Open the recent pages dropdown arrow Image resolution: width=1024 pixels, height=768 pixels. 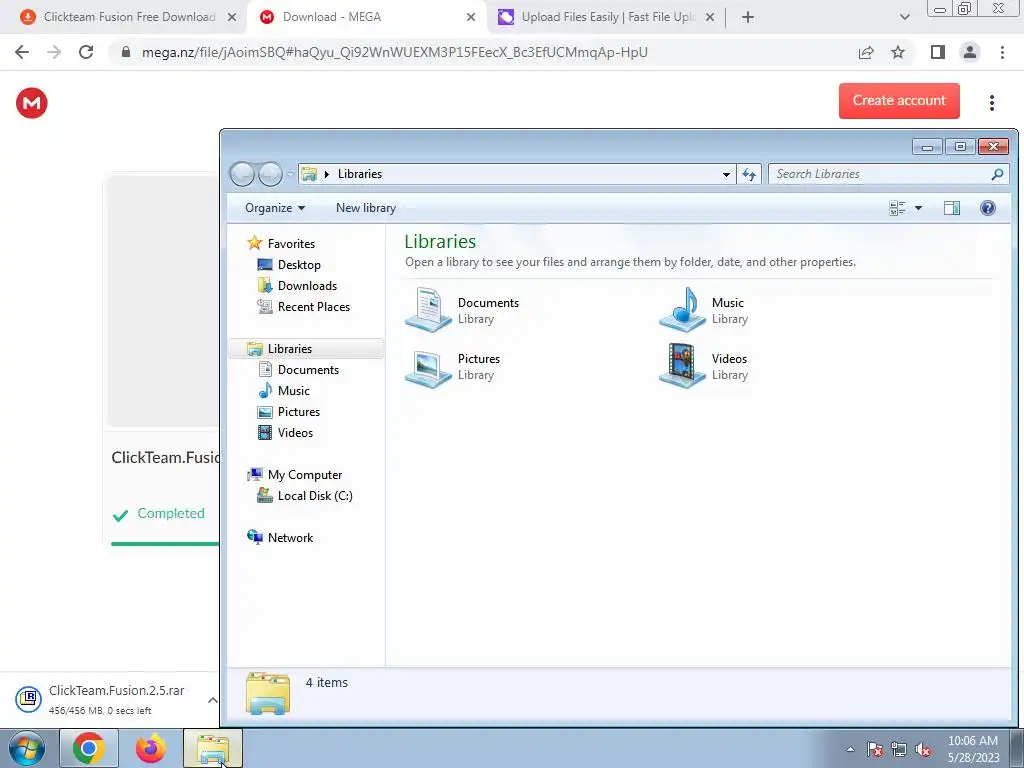point(290,174)
